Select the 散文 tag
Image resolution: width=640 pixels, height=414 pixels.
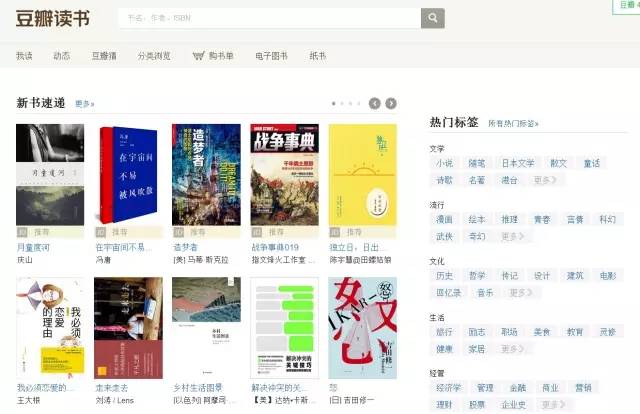(558, 163)
